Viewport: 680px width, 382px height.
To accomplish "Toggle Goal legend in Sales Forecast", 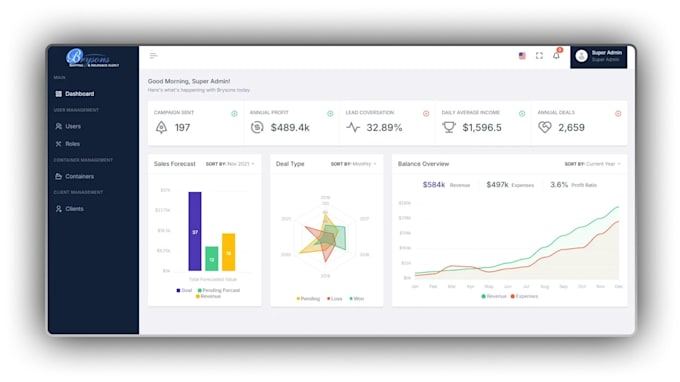I will pyautogui.click(x=184, y=290).
